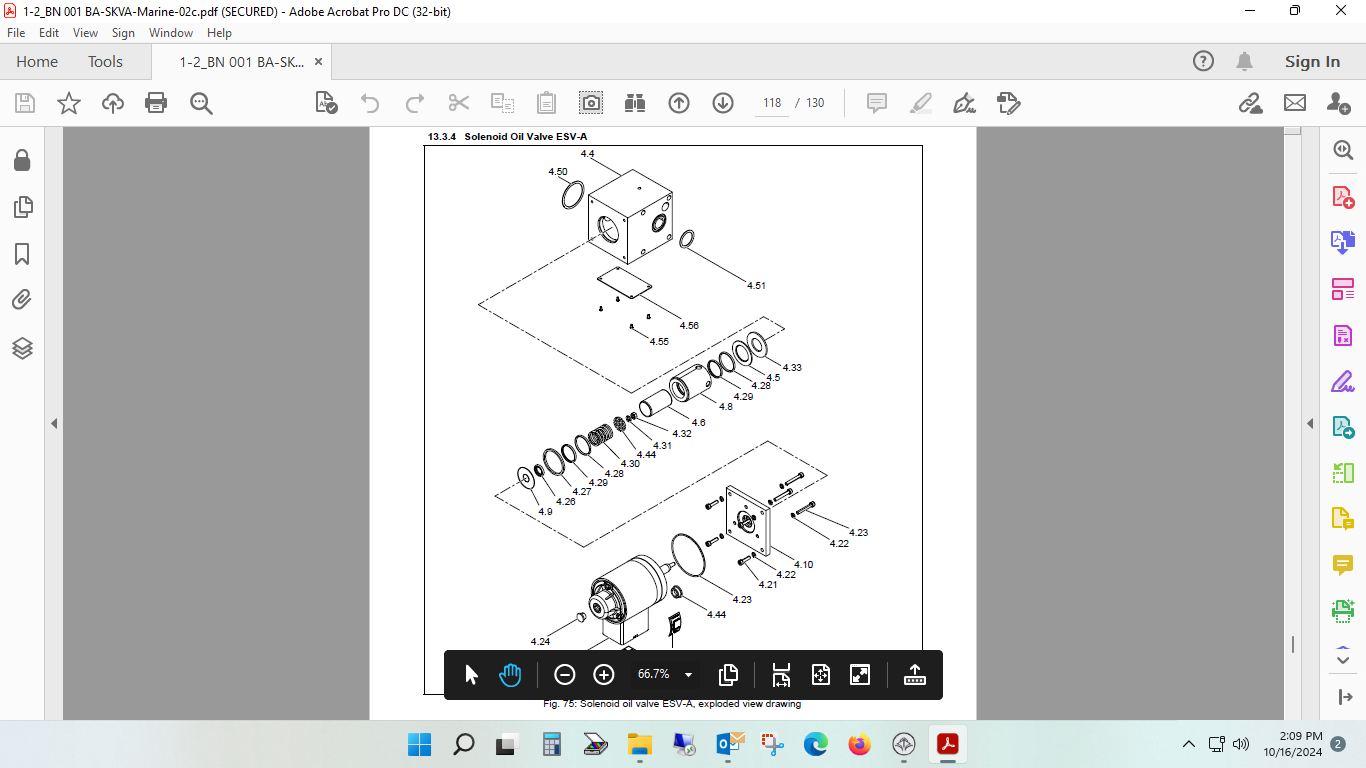The height and width of the screenshot is (768, 1366).
Task: Open the Attachments paperclip panel
Action: (x=22, y=300)
